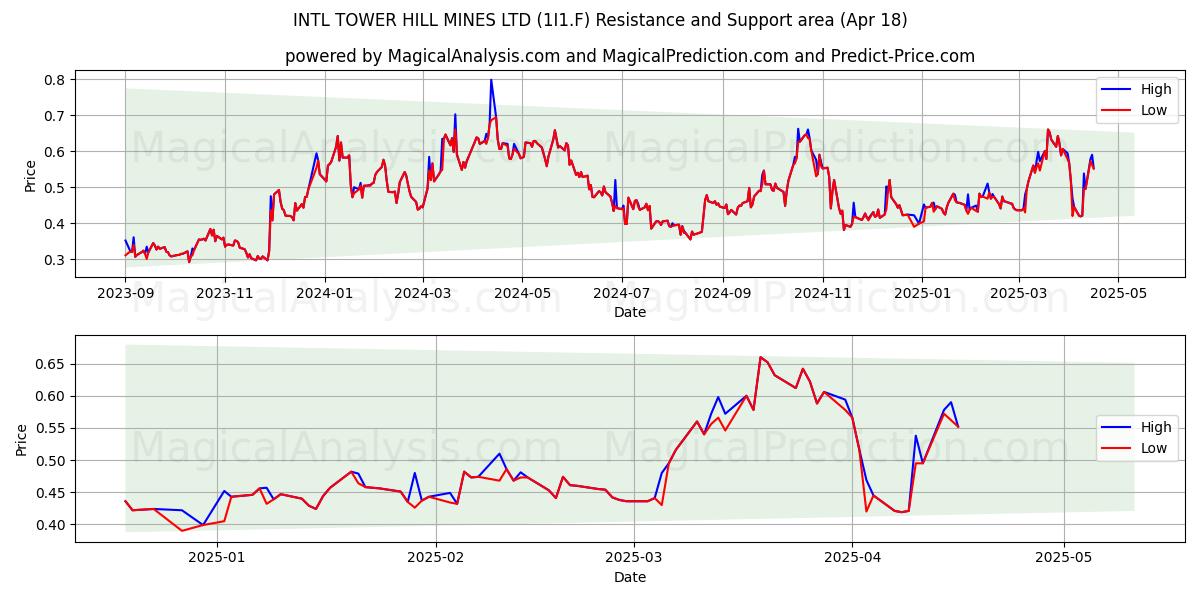The width and height of the screenshot is (1200, 600).
Task: Click the '0.3' price tick on top chart
Action: tap(56, 260)
